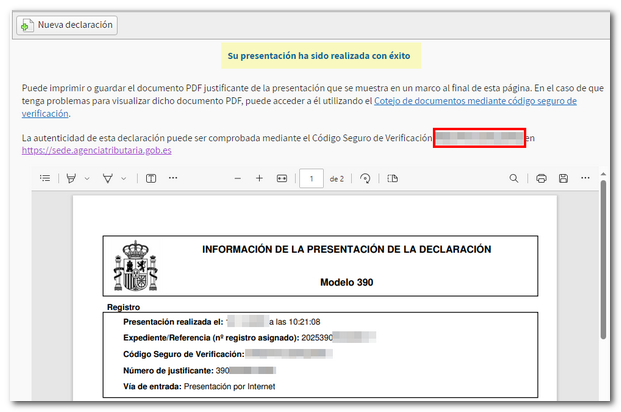
Task: Open the PDF table of contents icon
Action: click(x=45, y=178)
